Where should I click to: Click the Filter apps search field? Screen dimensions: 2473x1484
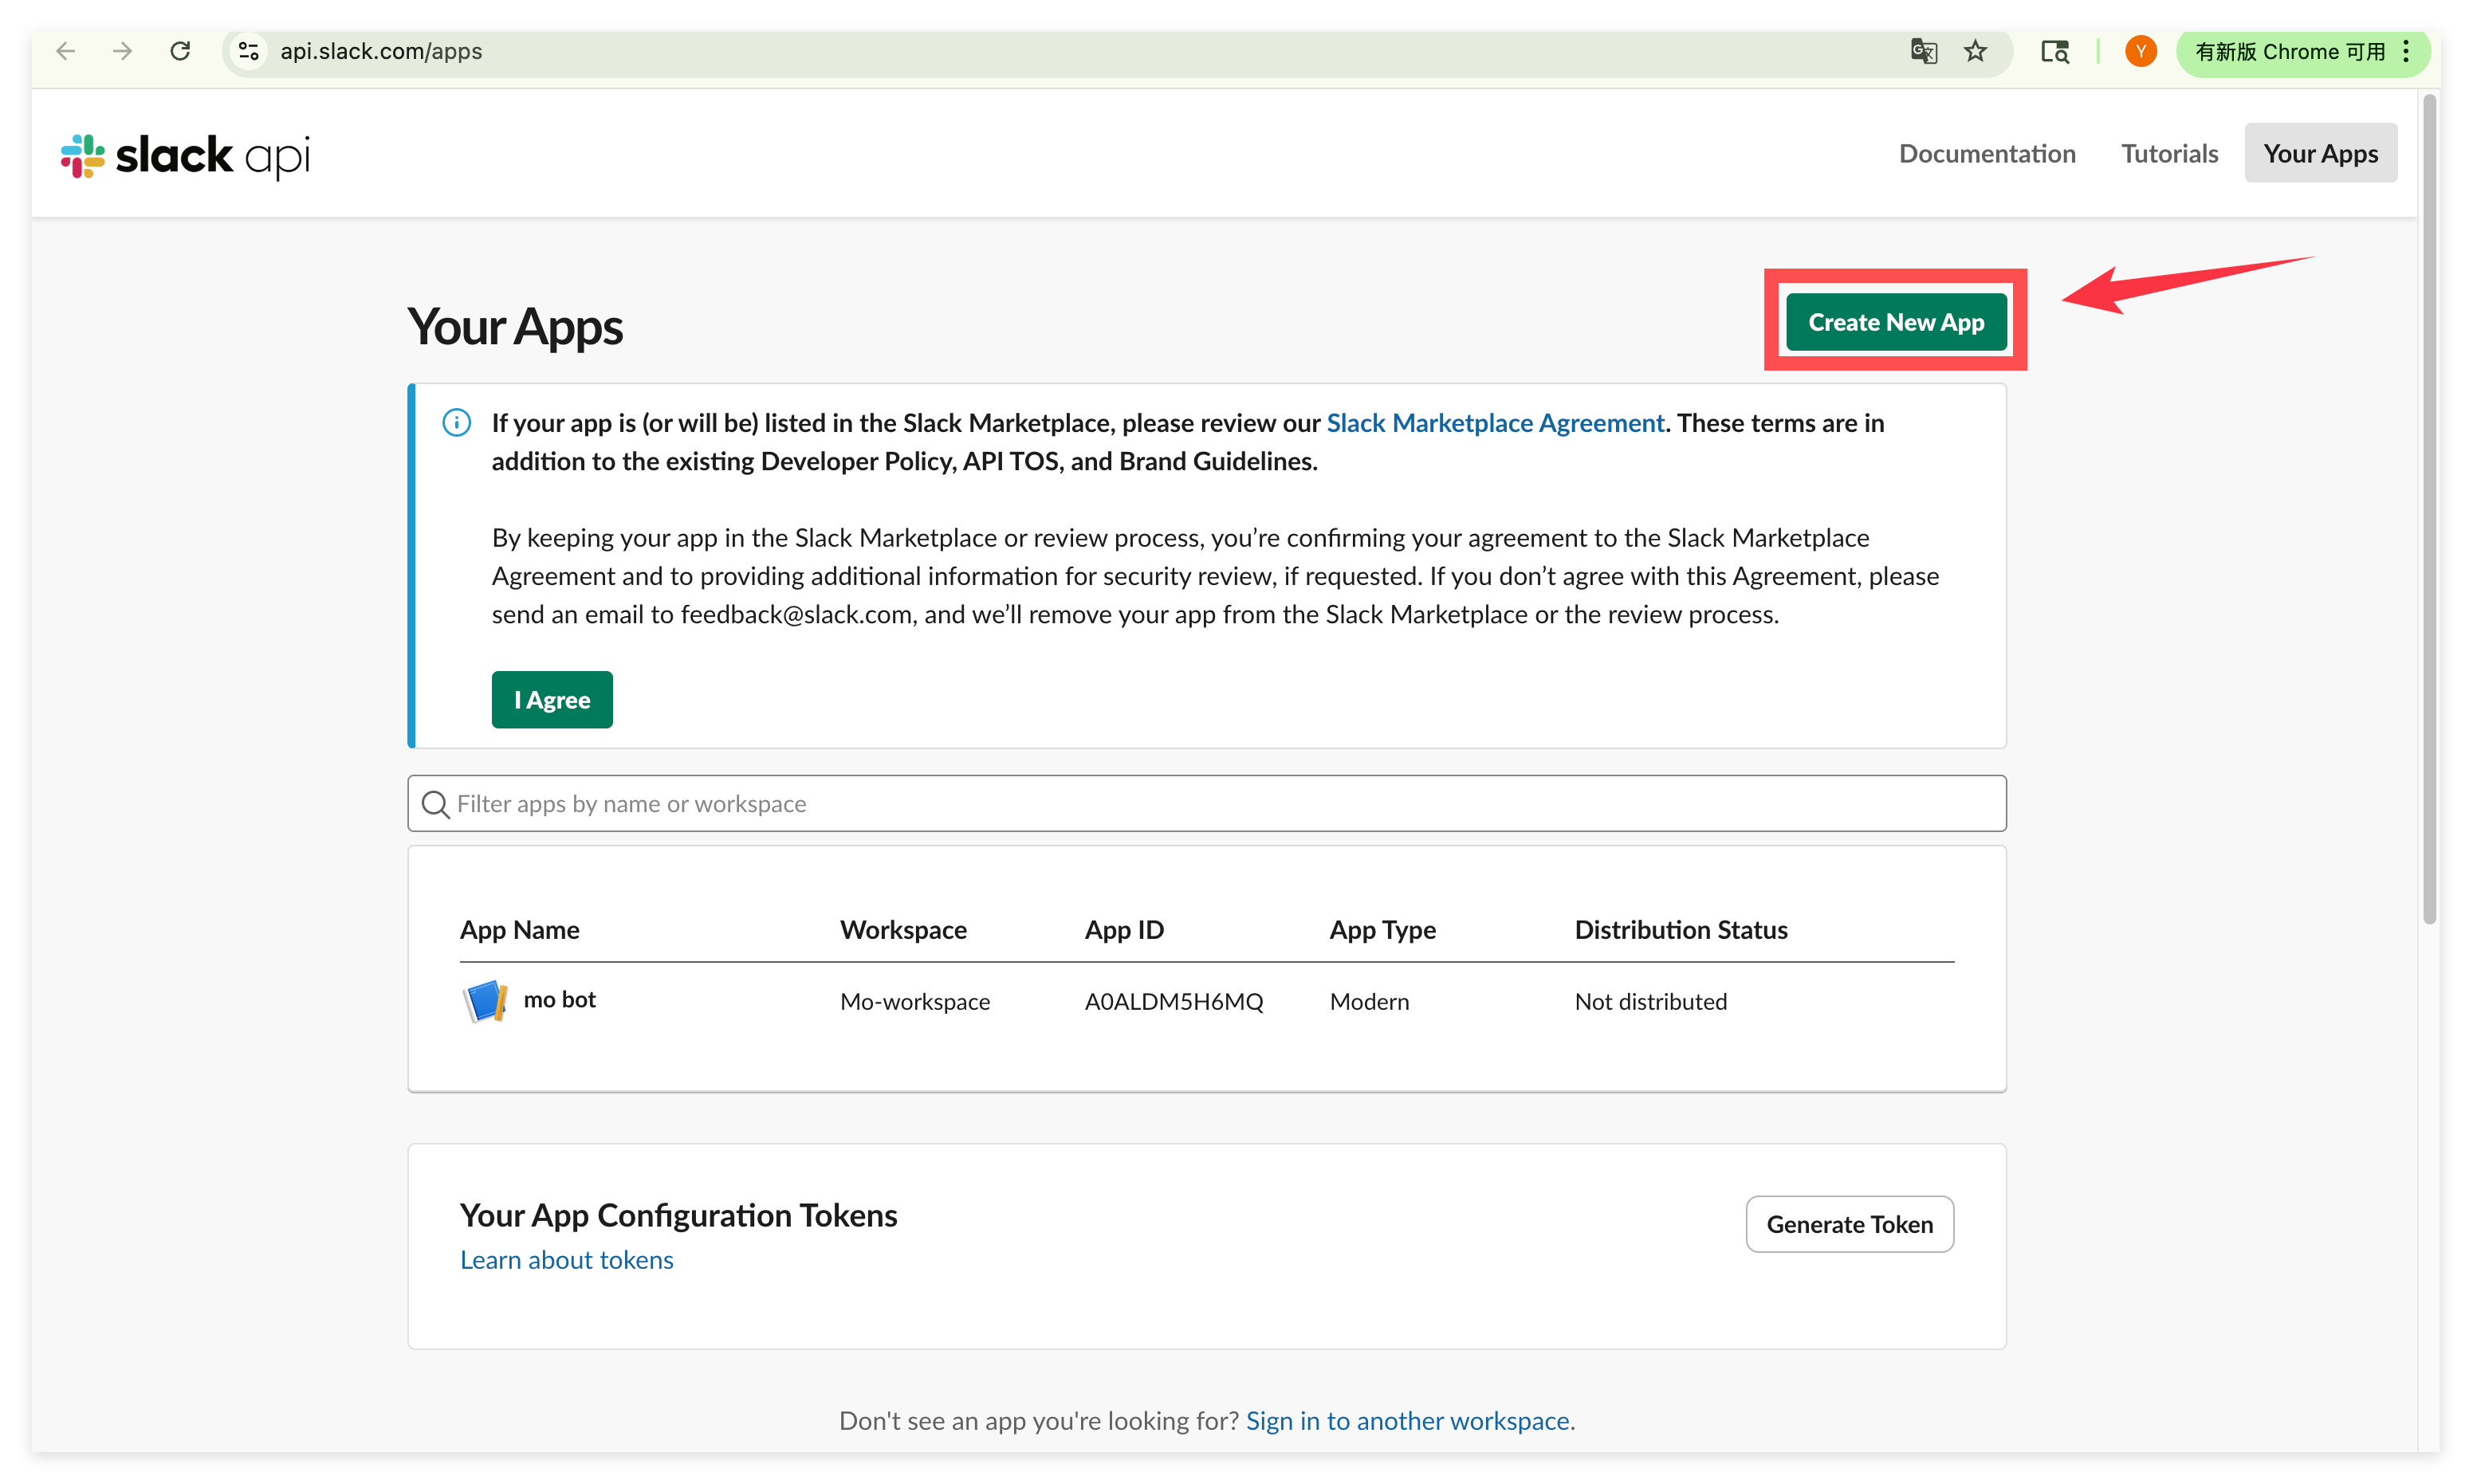1206,804
